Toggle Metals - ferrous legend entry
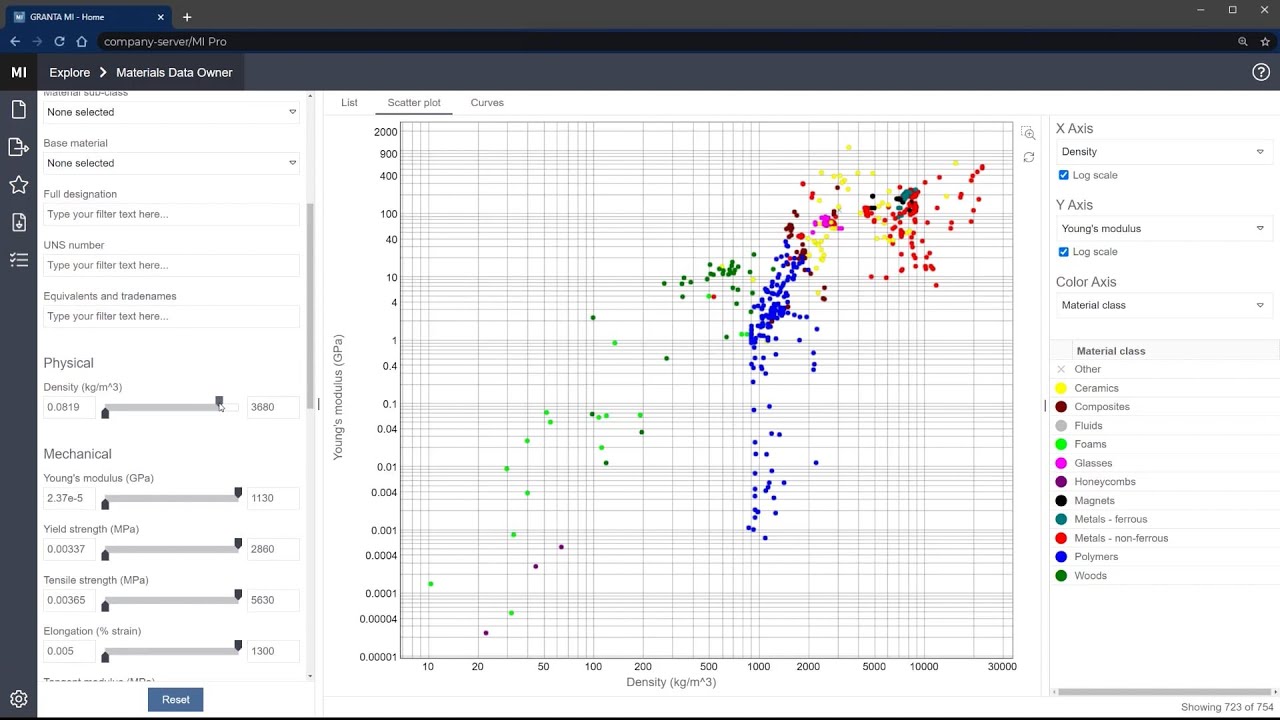1280x720 pixels. [x=1110, y=519]
